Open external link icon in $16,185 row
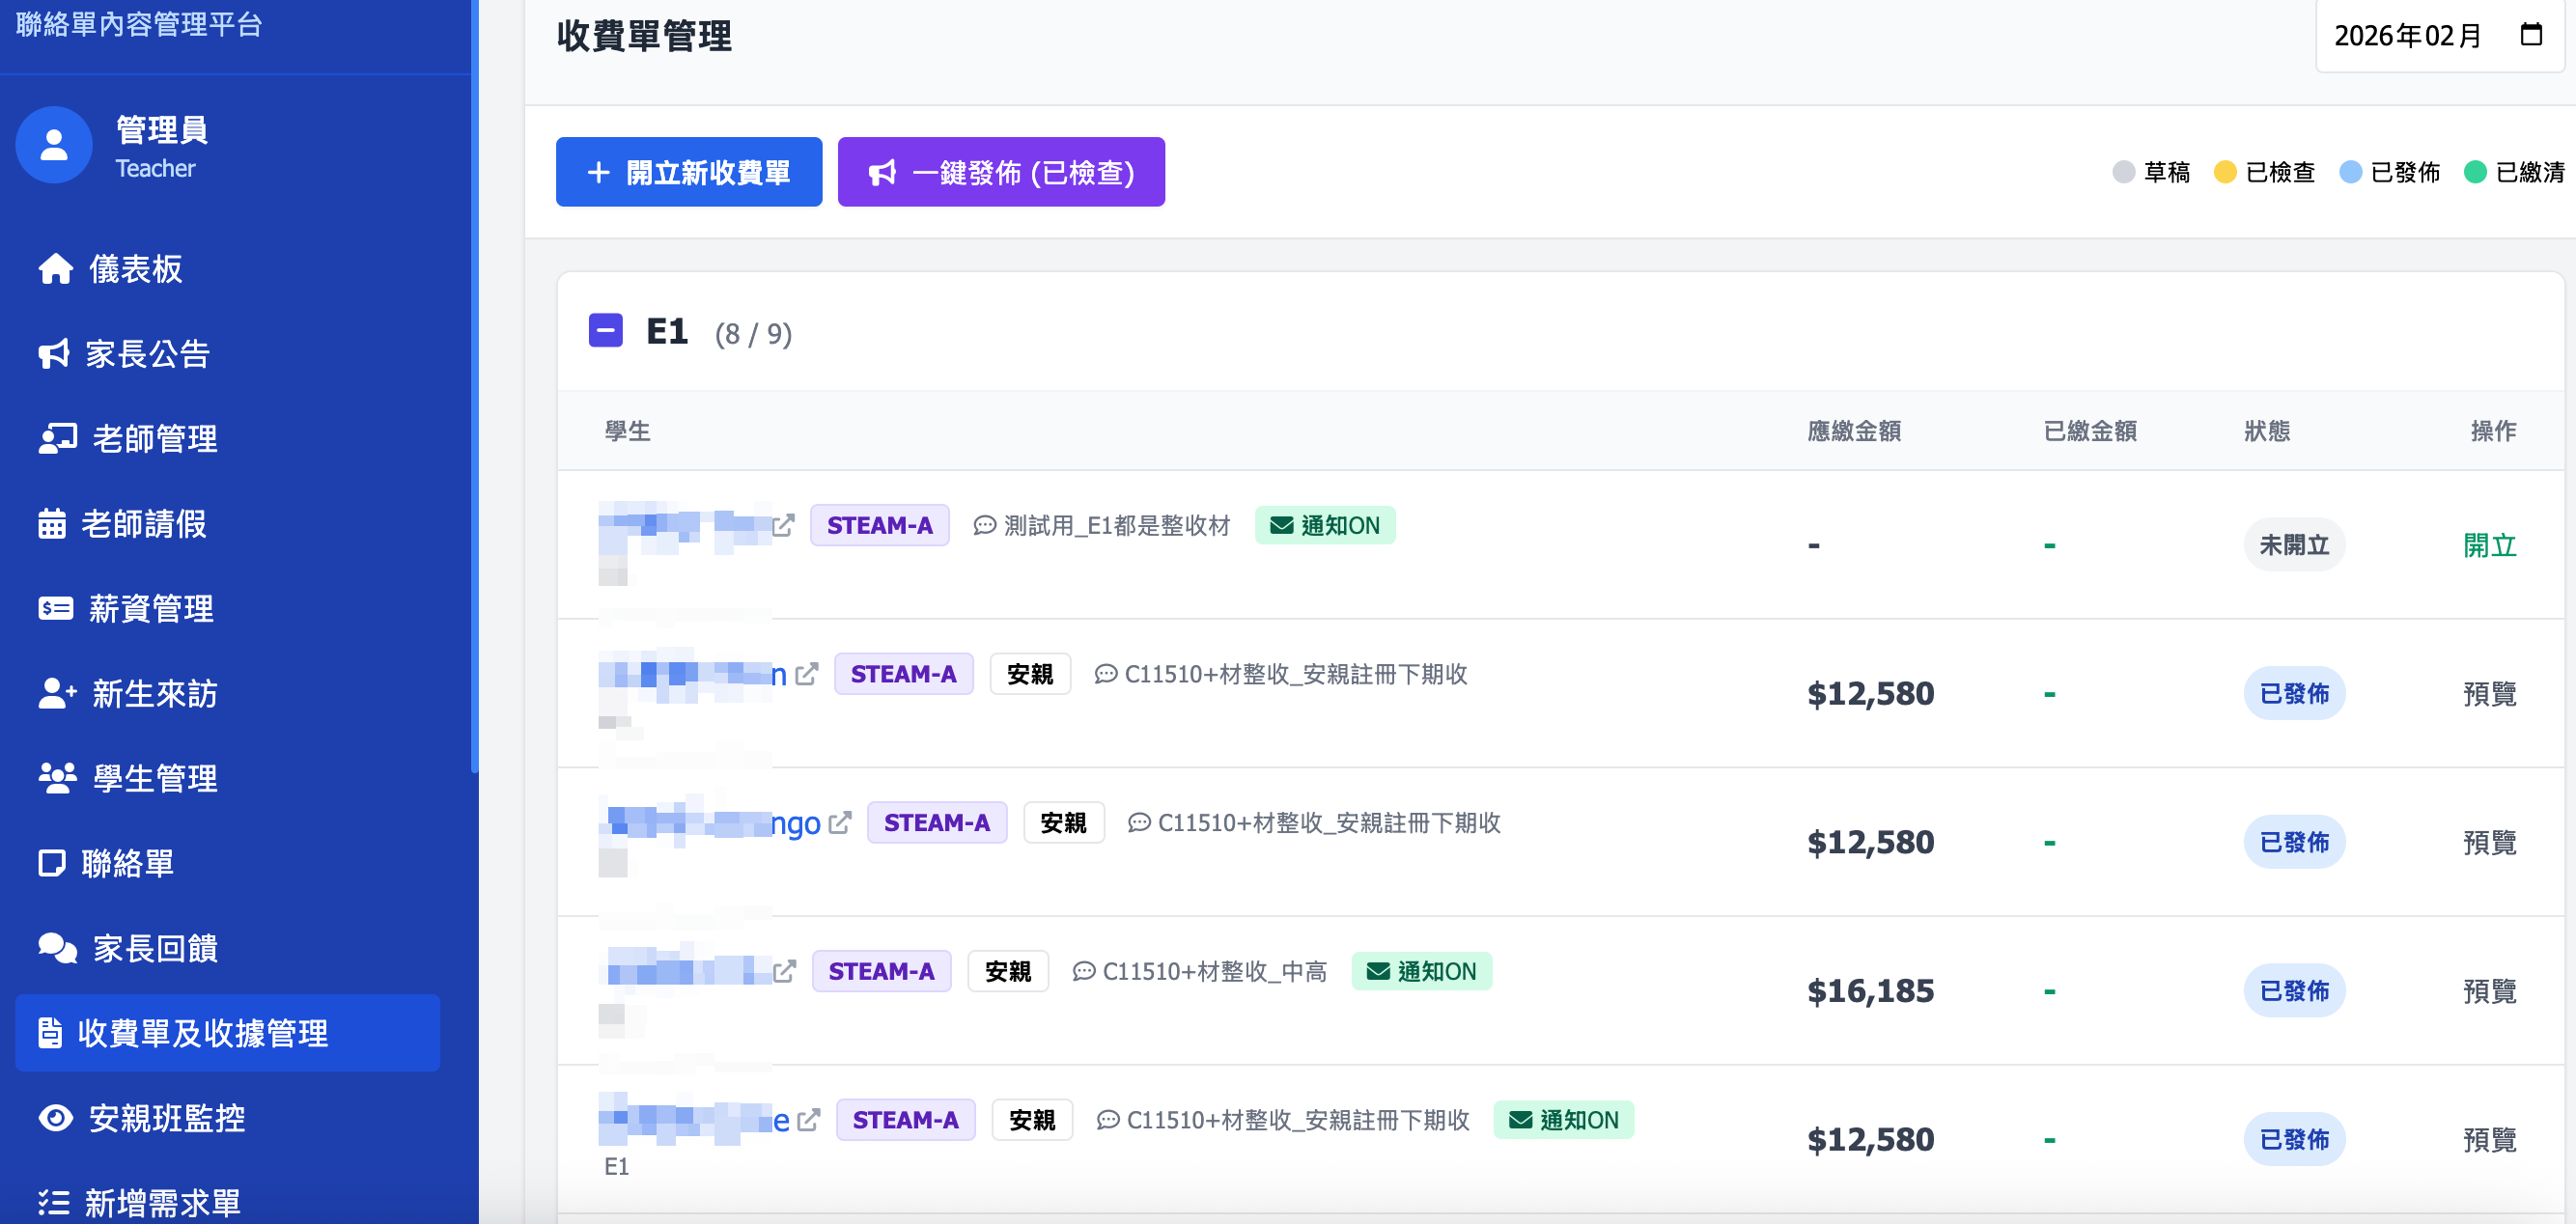The image size is (2576, 1224). click(784, 971)
